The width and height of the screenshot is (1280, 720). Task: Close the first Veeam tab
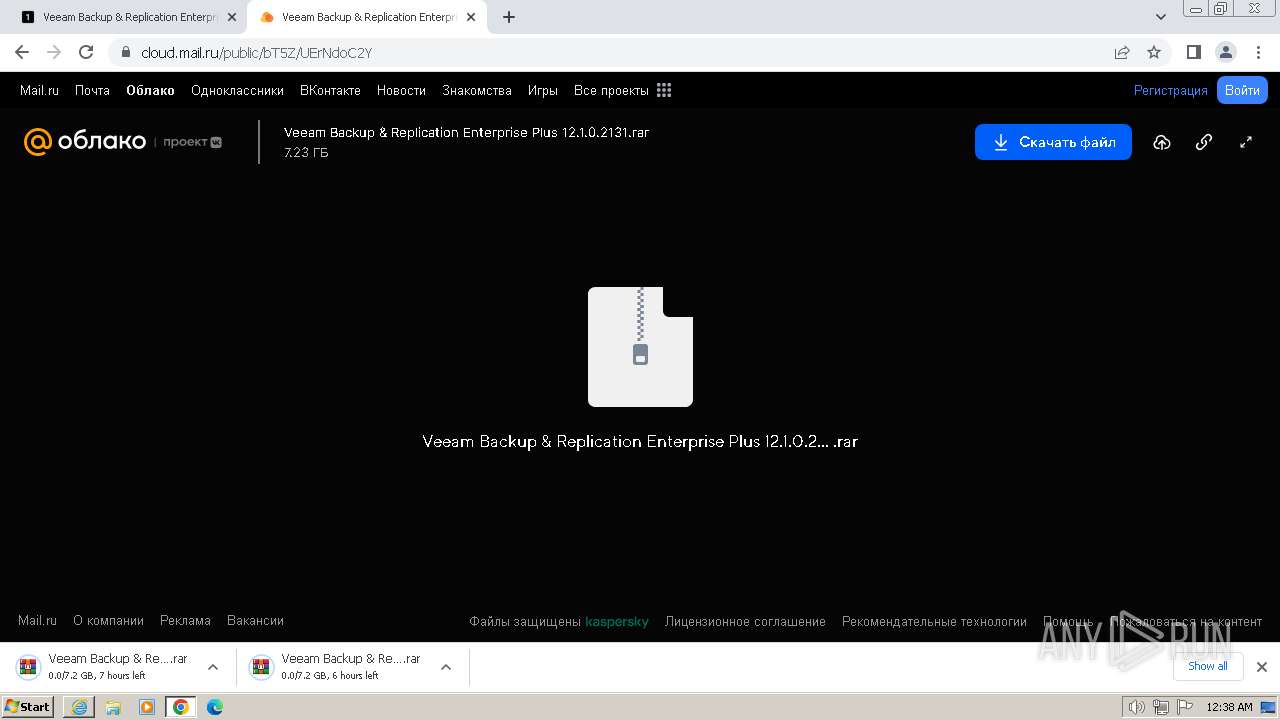pos(232,17)
